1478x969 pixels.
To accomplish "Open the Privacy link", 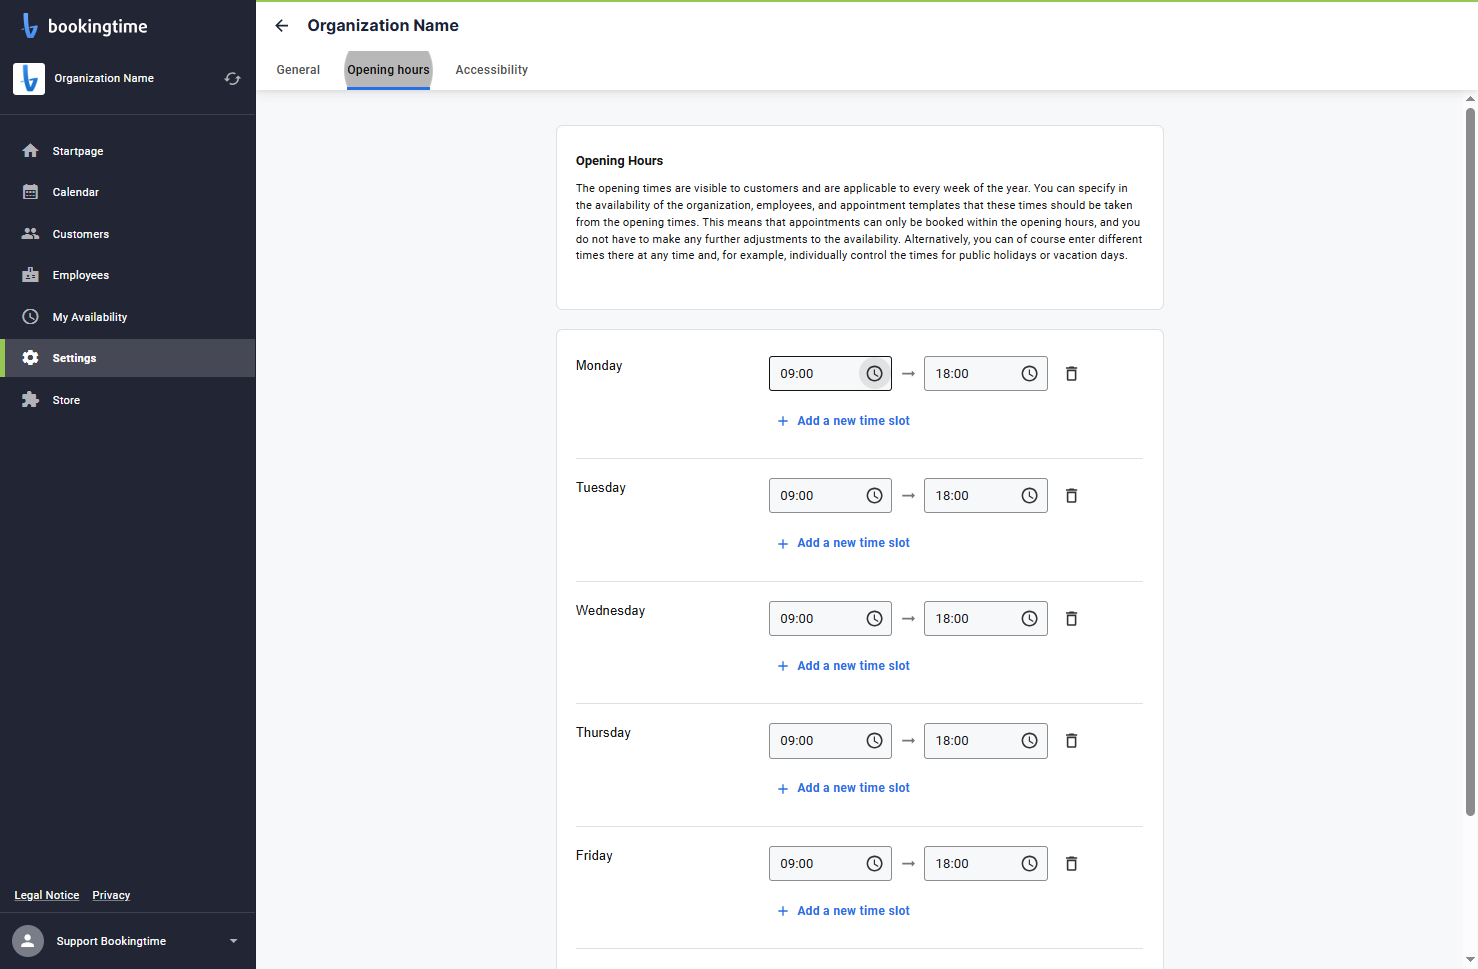I will click(x=111, y=895).
